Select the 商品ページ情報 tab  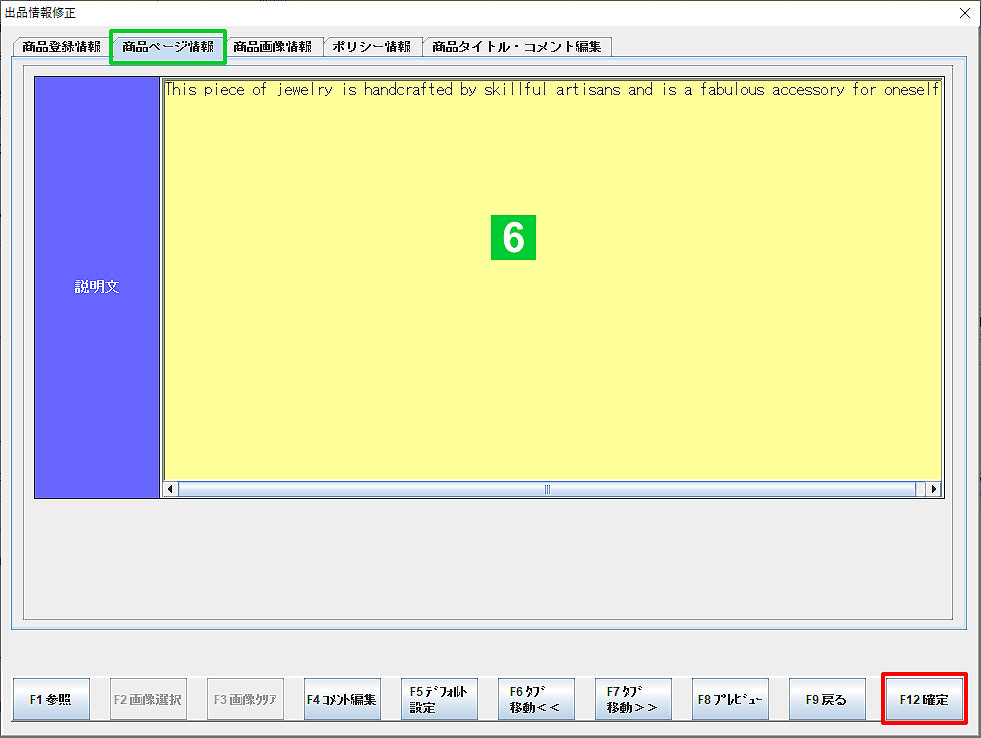pos(168,47)
